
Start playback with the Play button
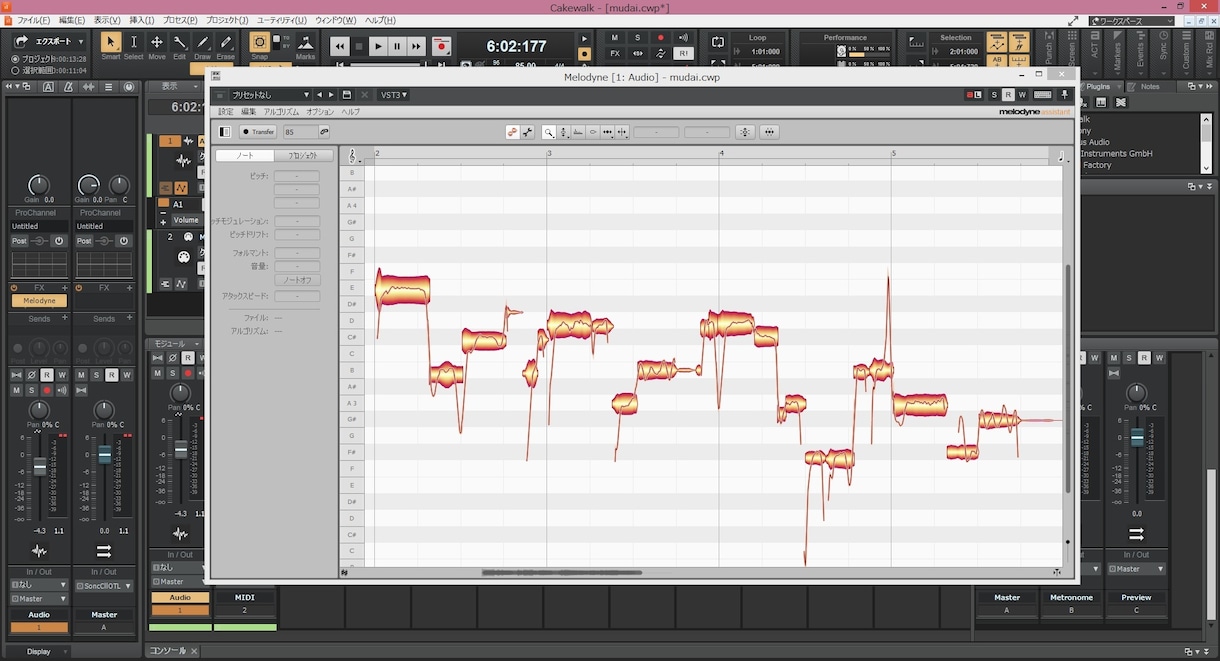tap(378, 46)
